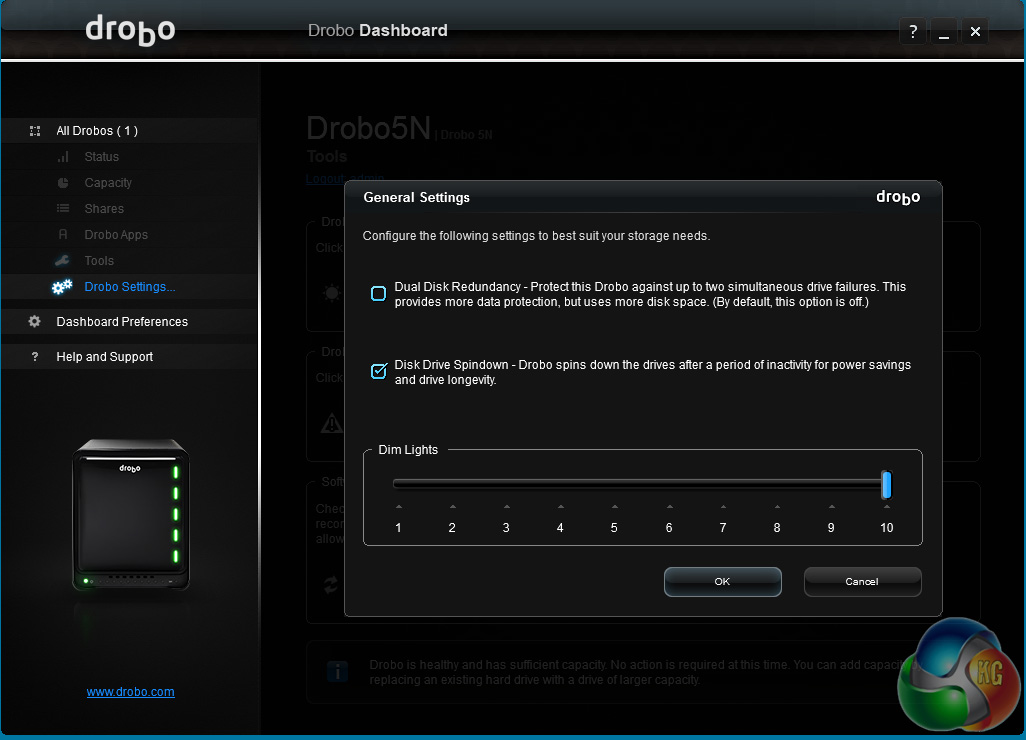Visit the www.drobo.com link

(x=130, y=691)
